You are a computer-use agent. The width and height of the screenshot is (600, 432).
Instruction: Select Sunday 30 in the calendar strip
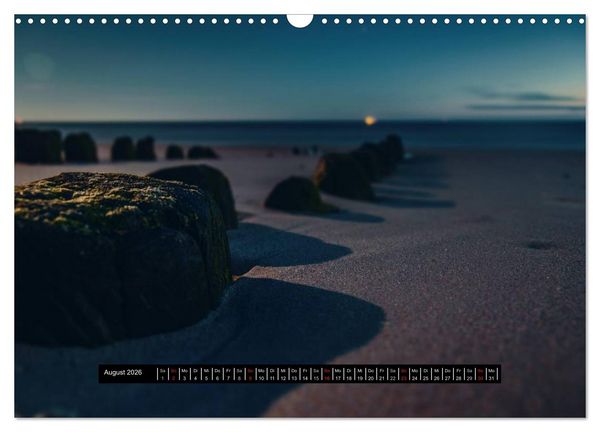480,374
